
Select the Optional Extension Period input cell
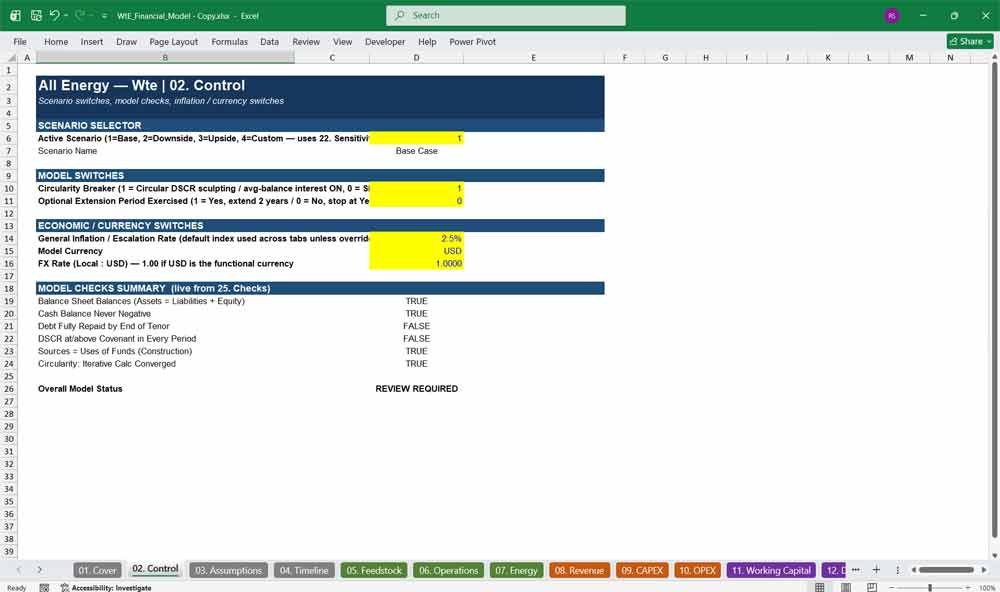pyautogui.click(x=416, y=201)
